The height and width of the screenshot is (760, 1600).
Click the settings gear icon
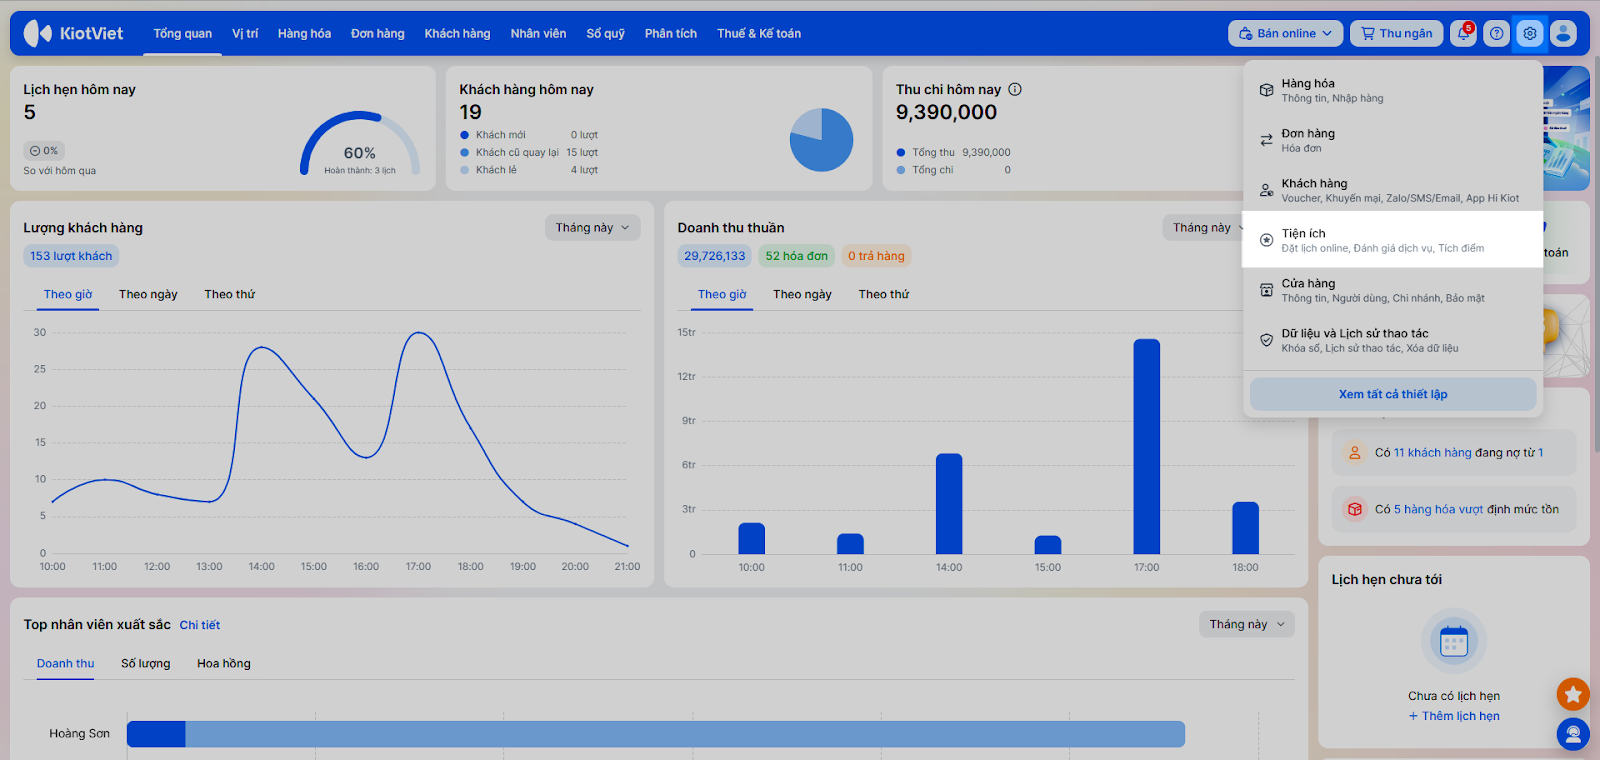point(1530,33)
